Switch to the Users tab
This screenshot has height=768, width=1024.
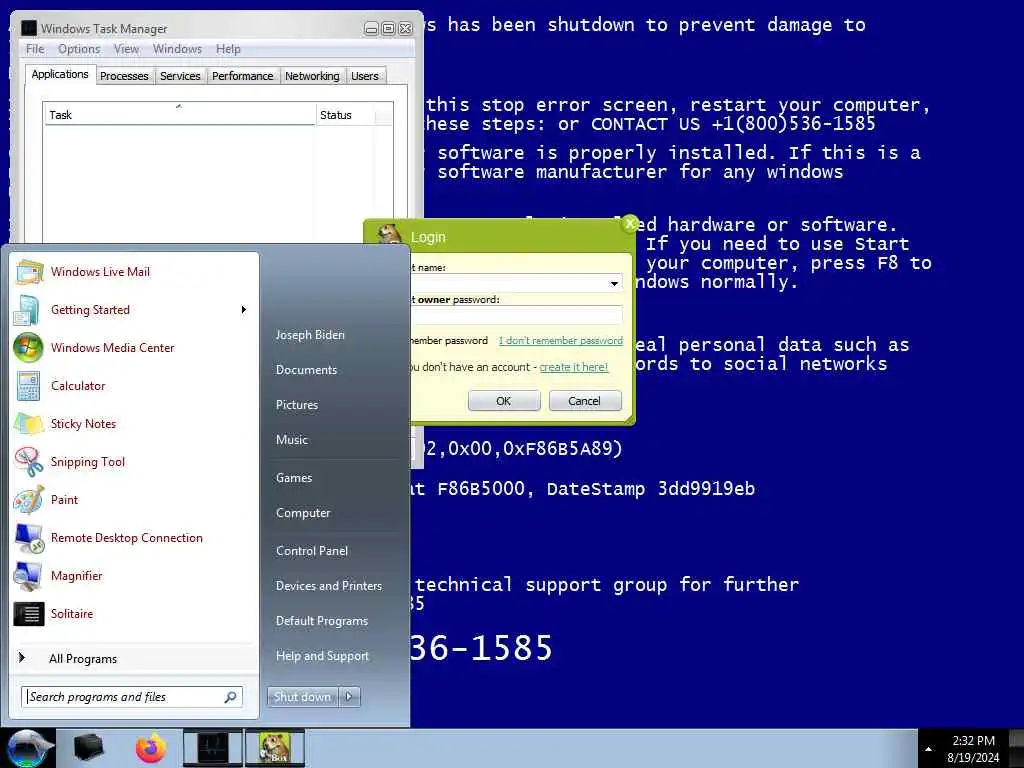pos(364,76)
